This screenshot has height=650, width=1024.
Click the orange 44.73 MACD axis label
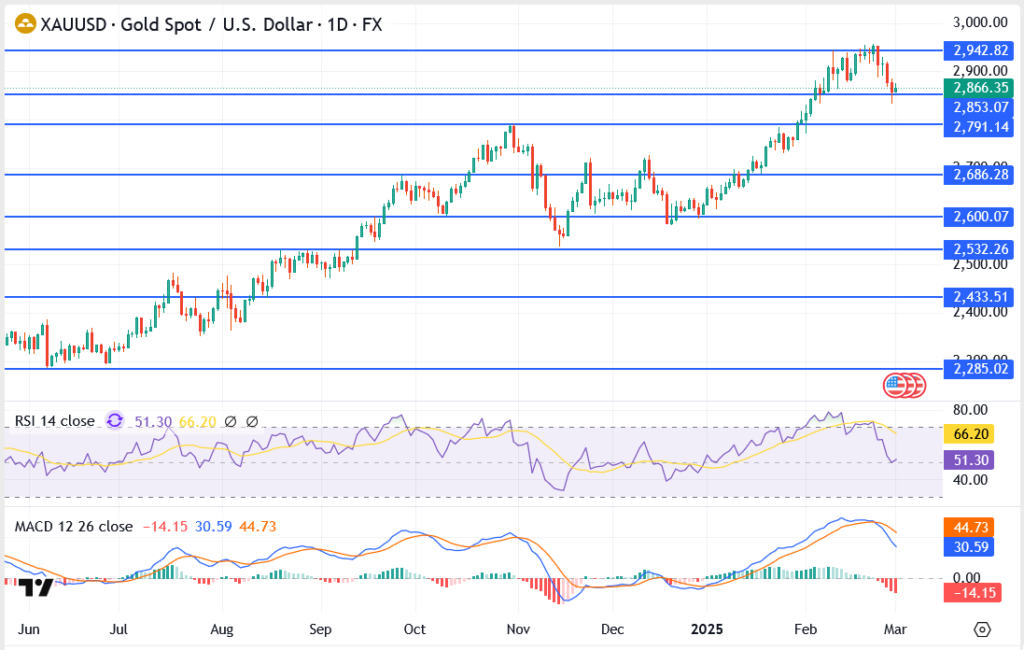(x=972, y=528)
